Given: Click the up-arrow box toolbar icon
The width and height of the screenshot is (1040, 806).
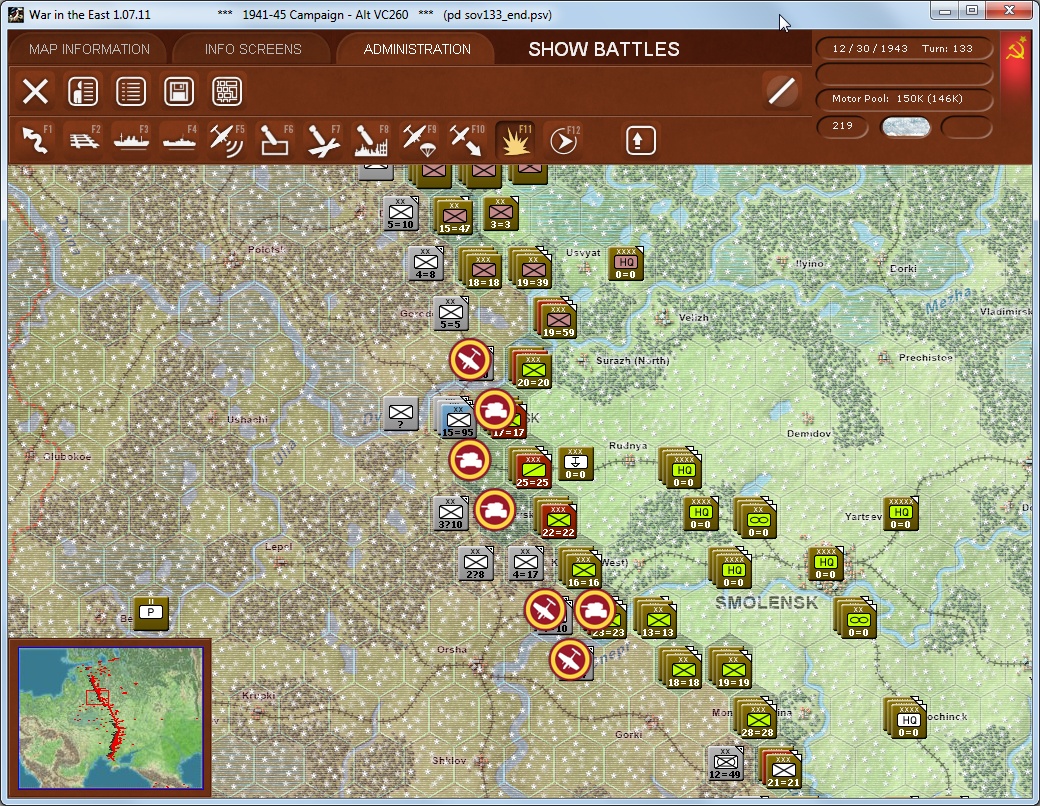Looking at the screenshot, I should coord(640,140).
